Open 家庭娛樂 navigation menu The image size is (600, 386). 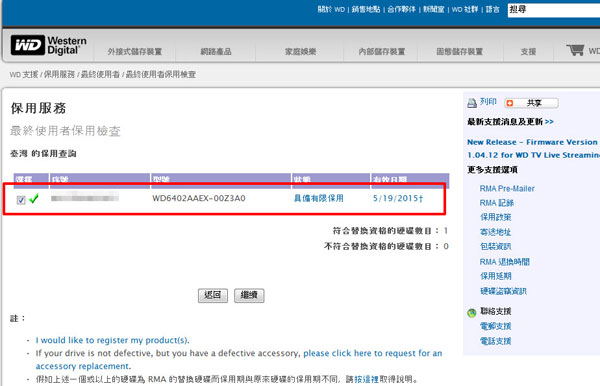(x=300, y=51)
